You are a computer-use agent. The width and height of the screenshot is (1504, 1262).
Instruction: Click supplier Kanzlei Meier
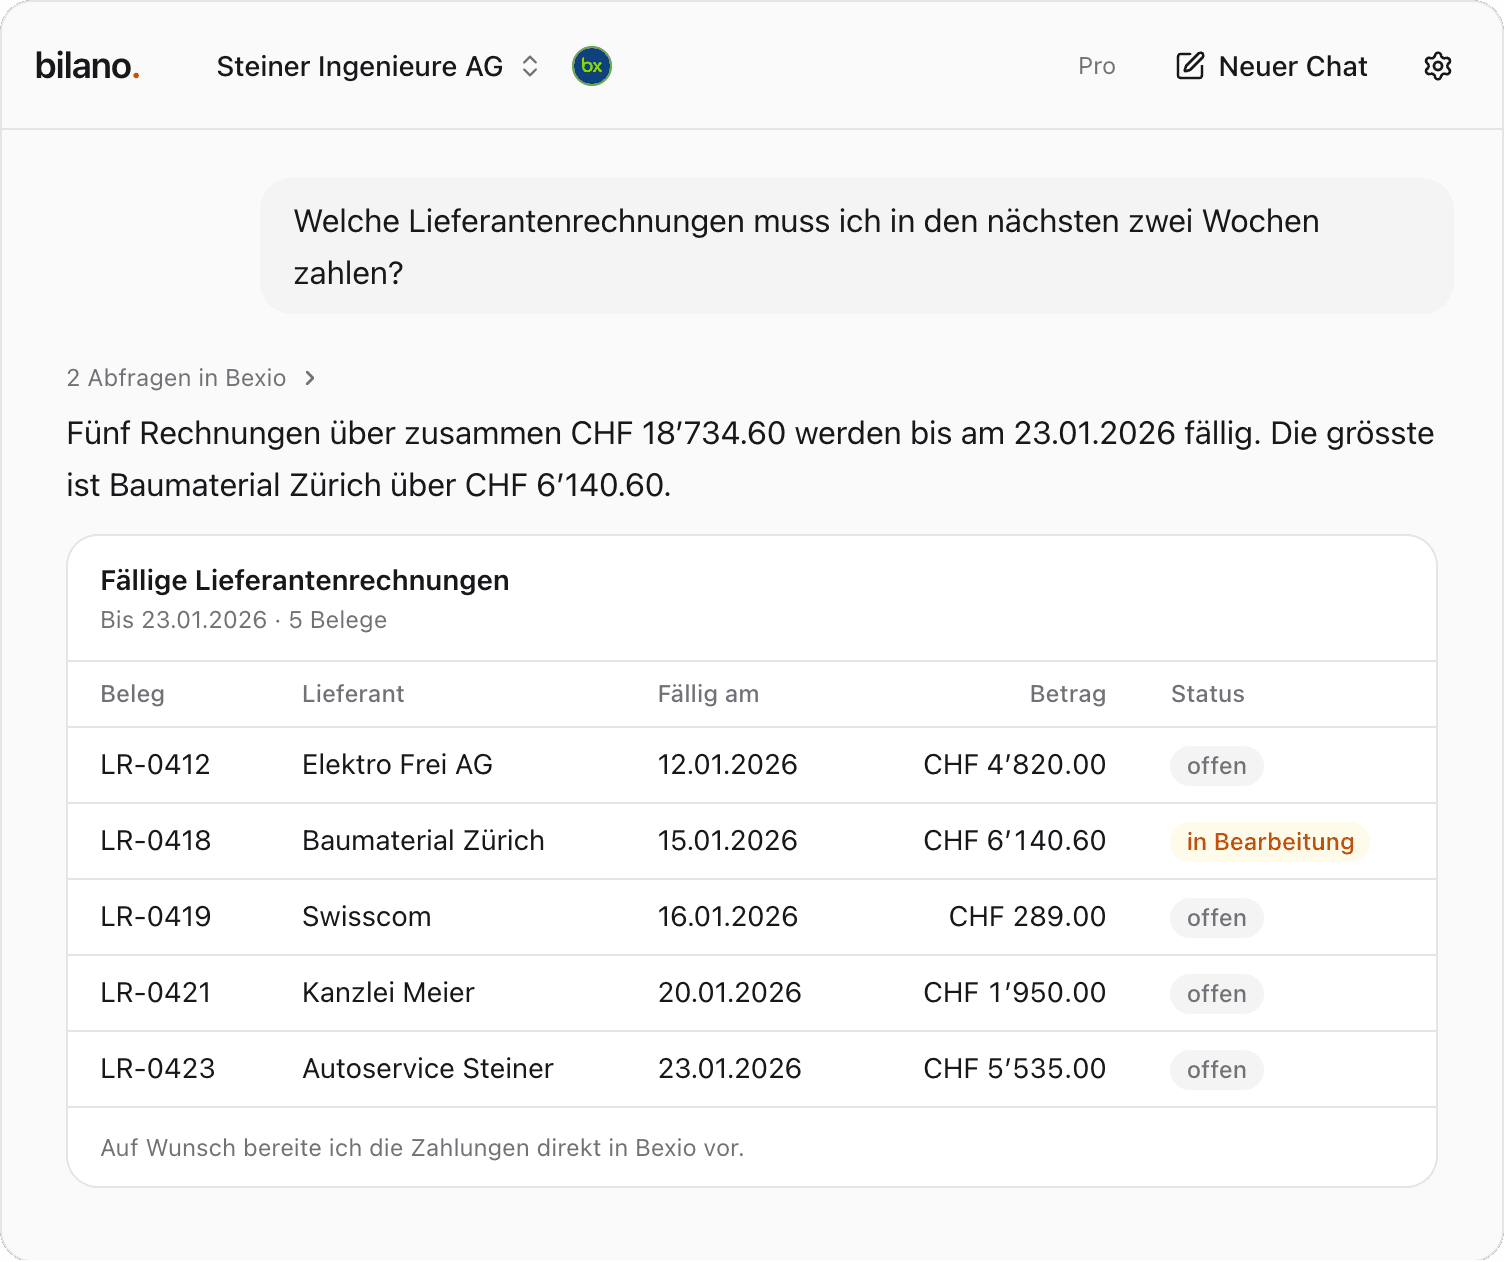388,993
